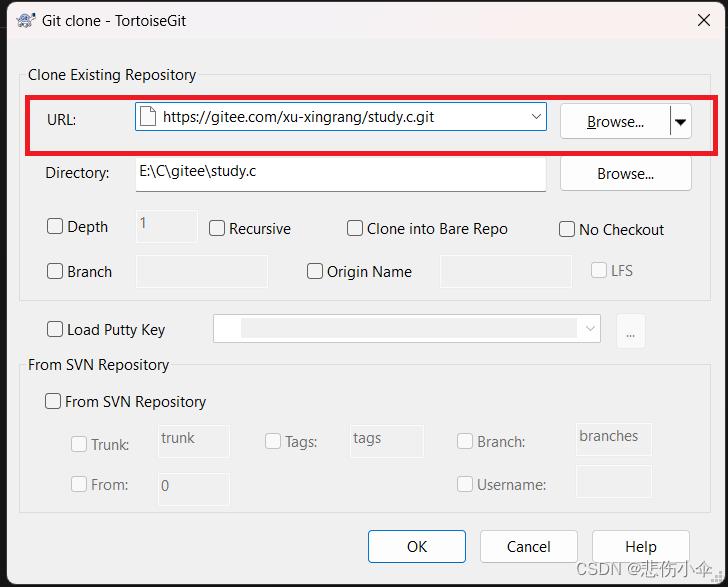This screenshot has width=728, height=587.
Task: Toggle the From revision checkbox
Action: (78, 484)
